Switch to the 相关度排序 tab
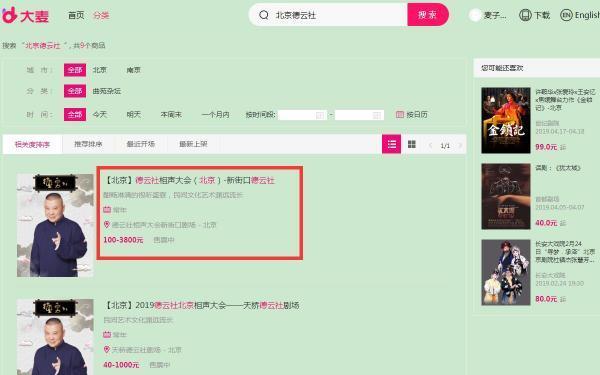This screenshot has width=600, height=375. (x=32, y=144)
